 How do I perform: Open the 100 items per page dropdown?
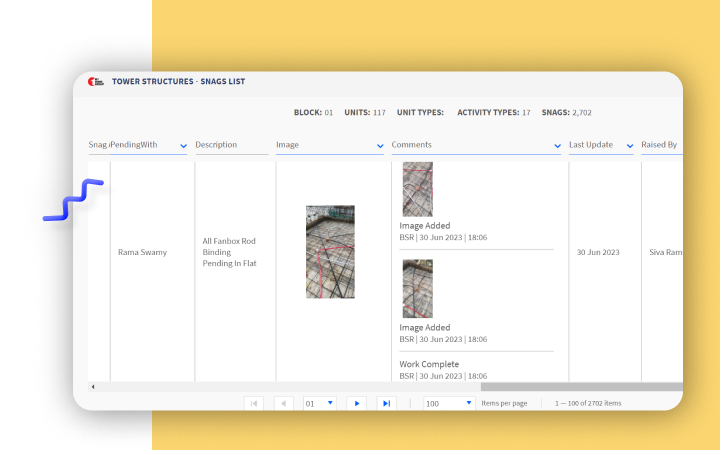pyautogui.click(x=469, y=403)
